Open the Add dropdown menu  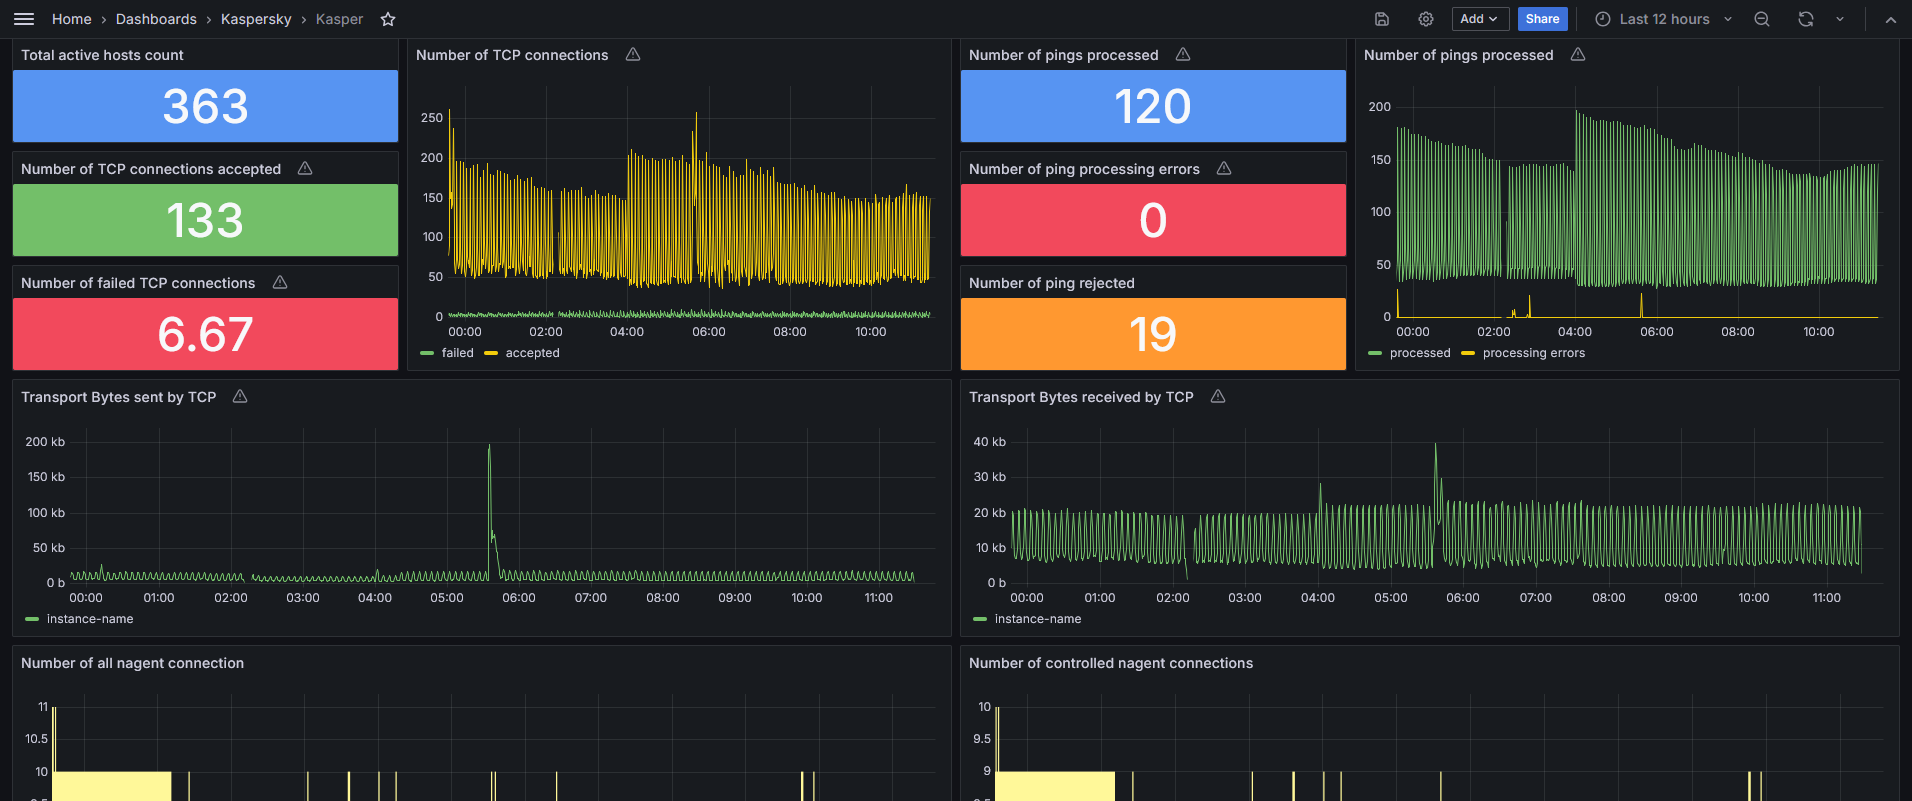pos(1480,19)
